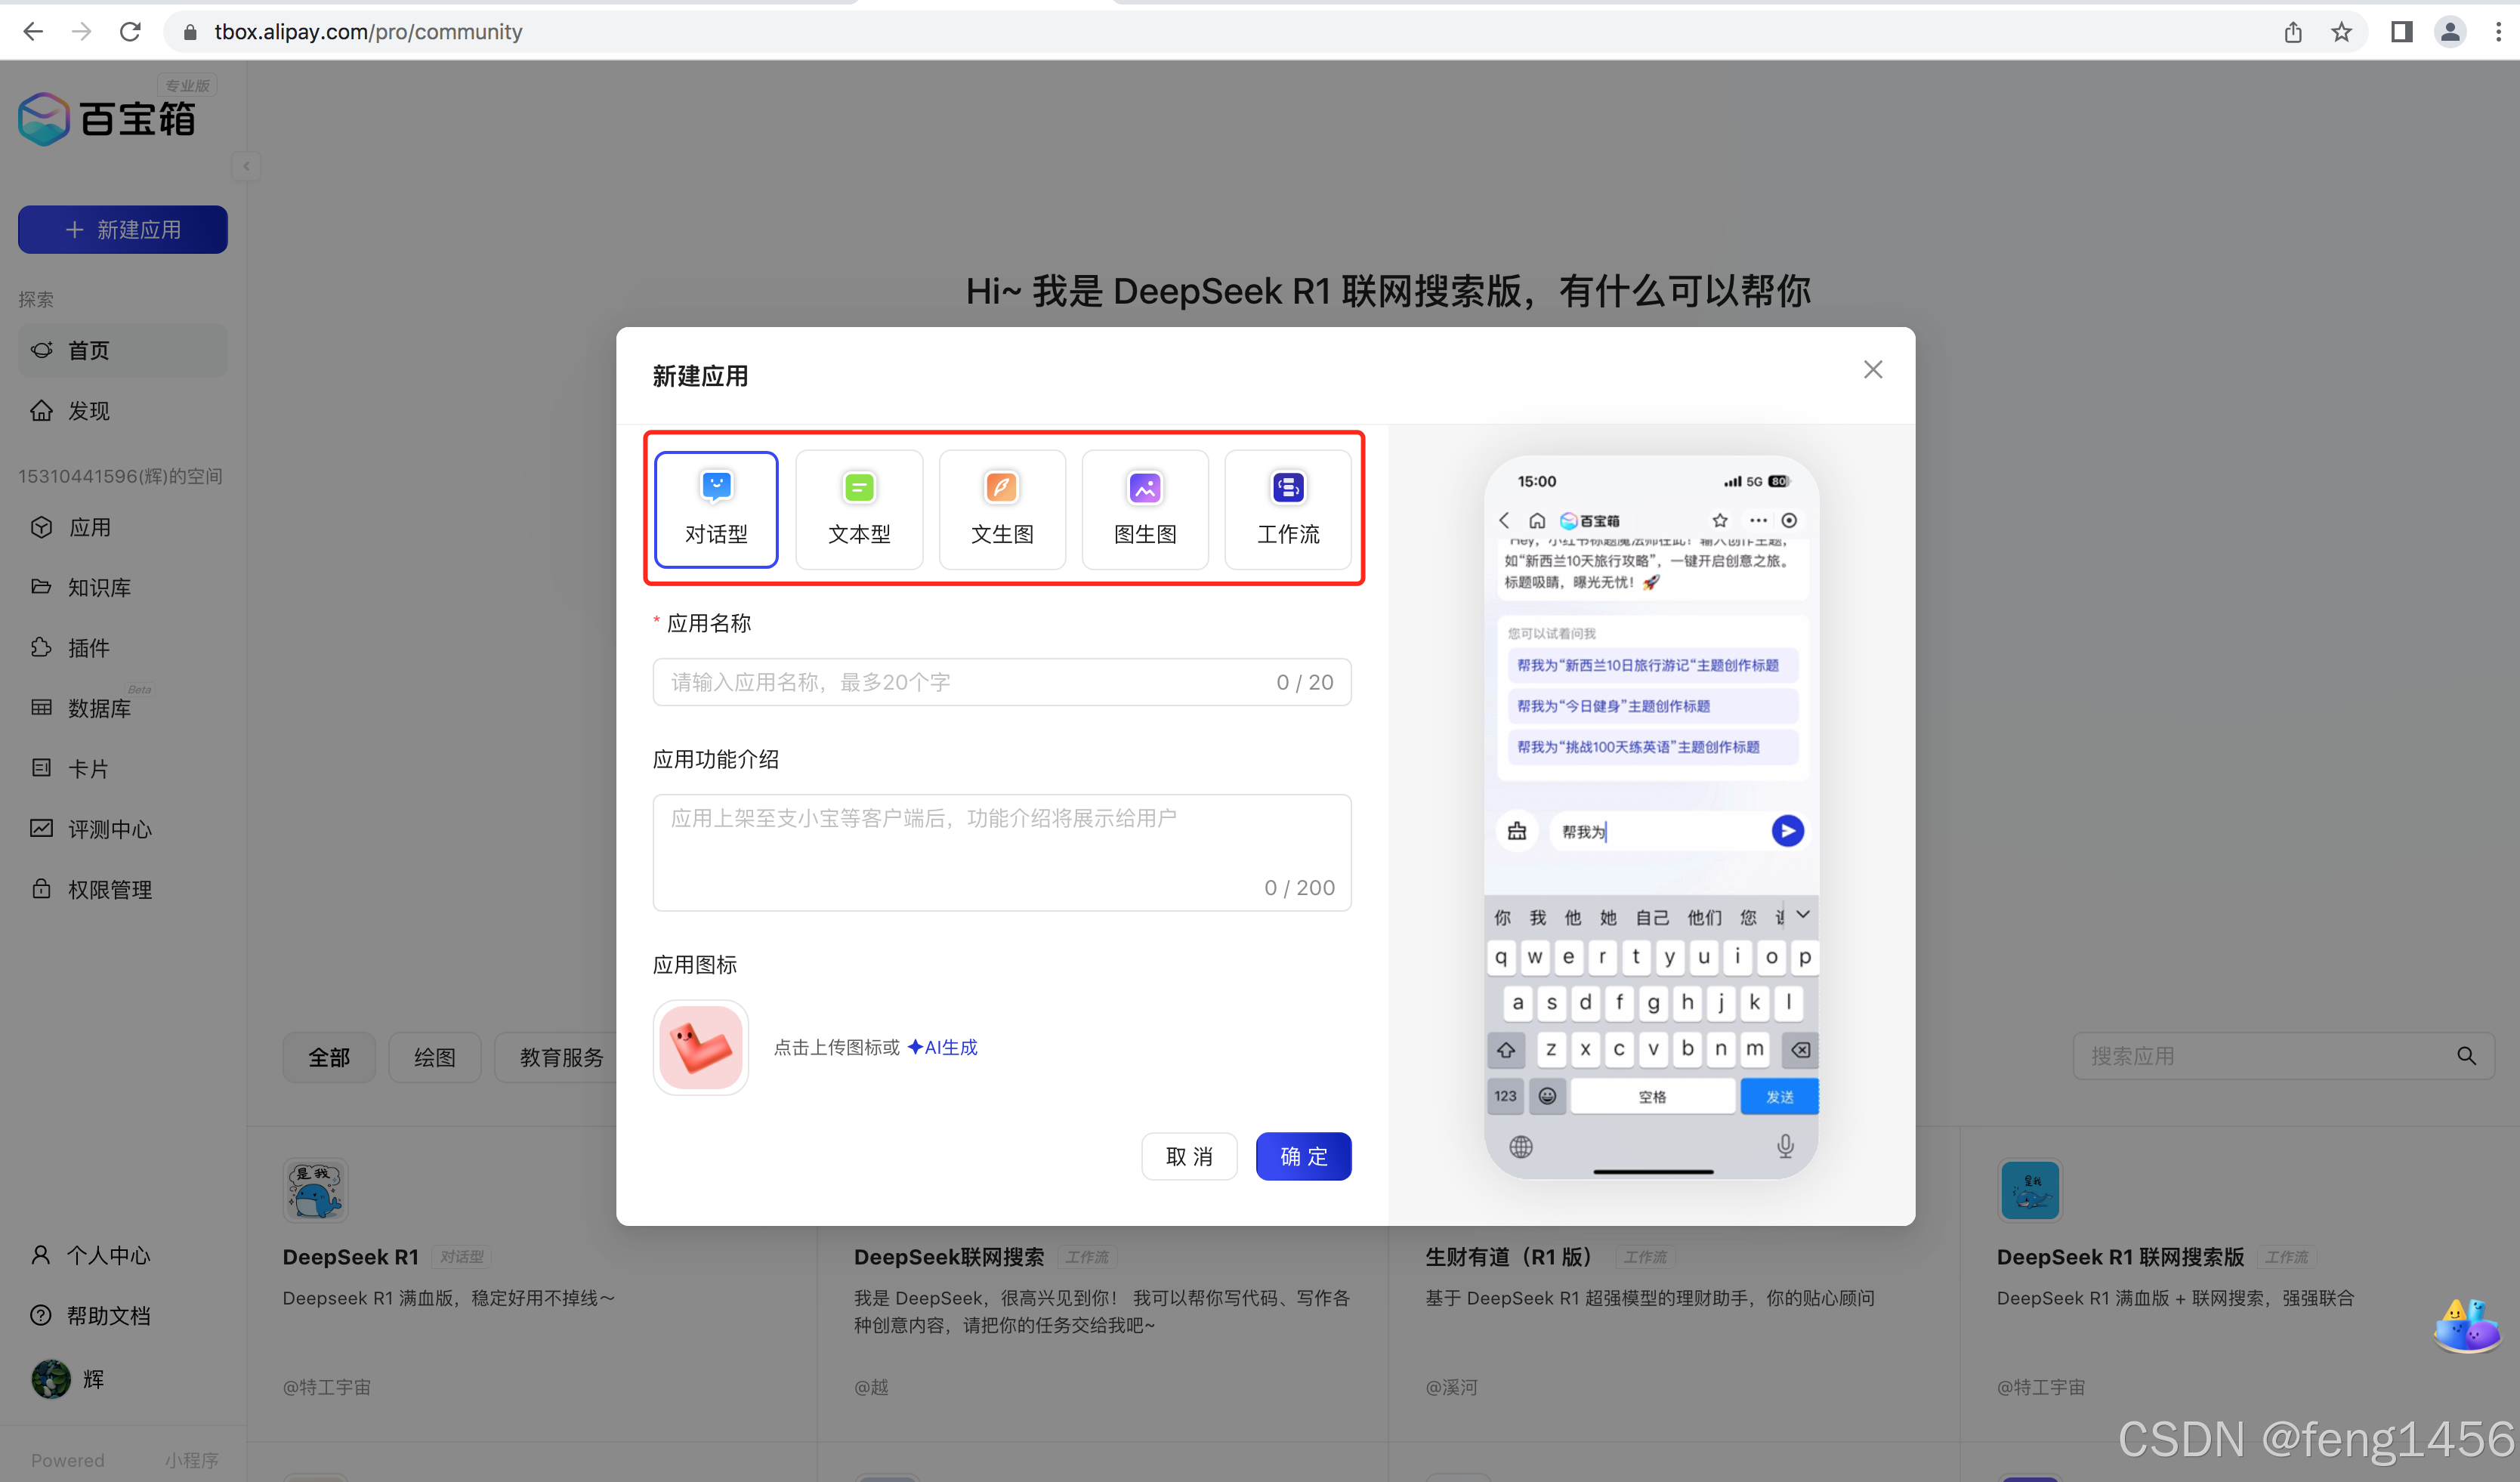Open the 插件 plugin section
This screenshot has height=1482, width=2520.
click(88, 648)
